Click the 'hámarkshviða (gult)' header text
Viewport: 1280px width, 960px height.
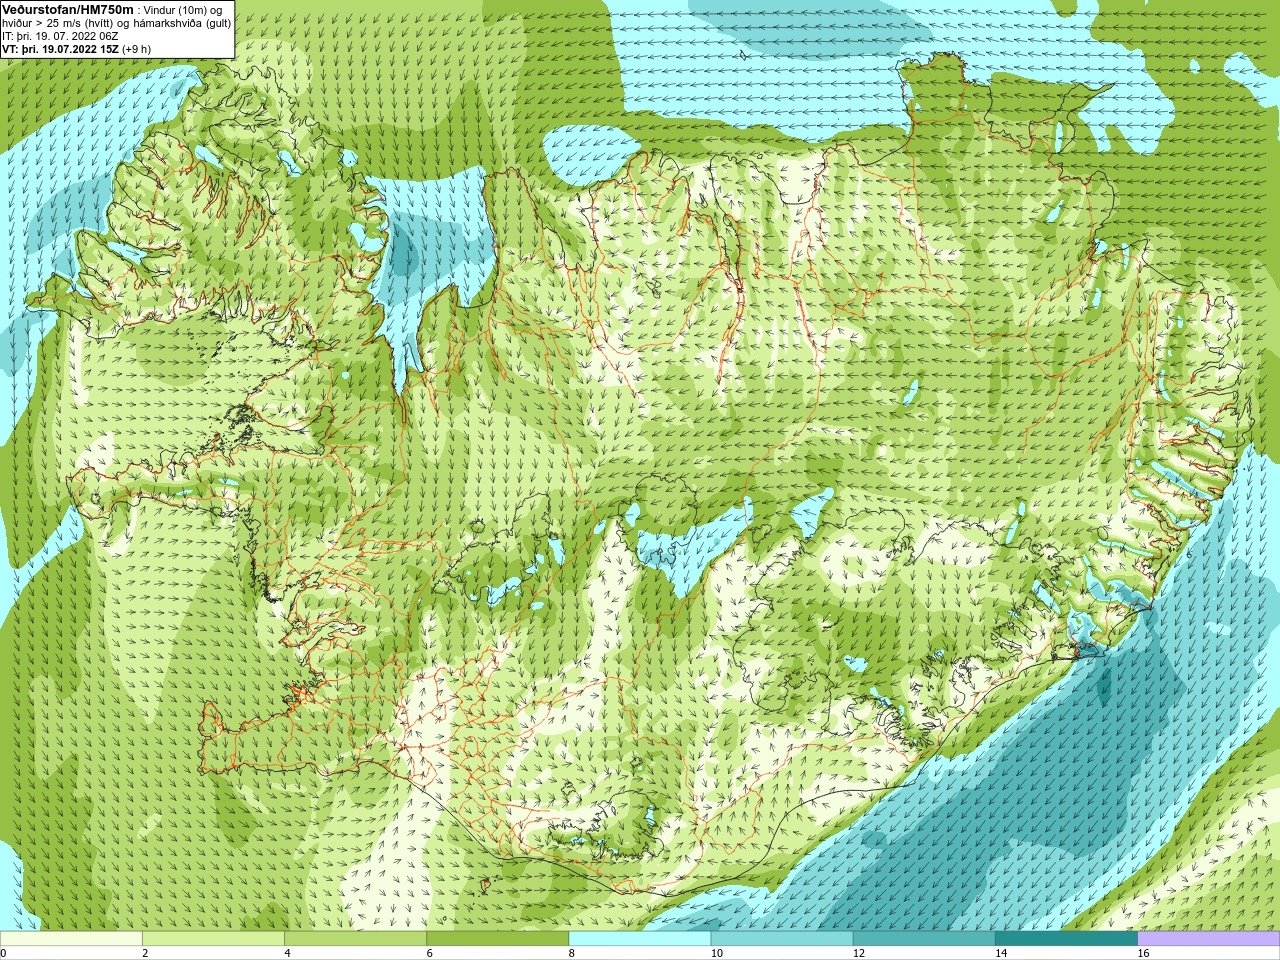(183, 23)
